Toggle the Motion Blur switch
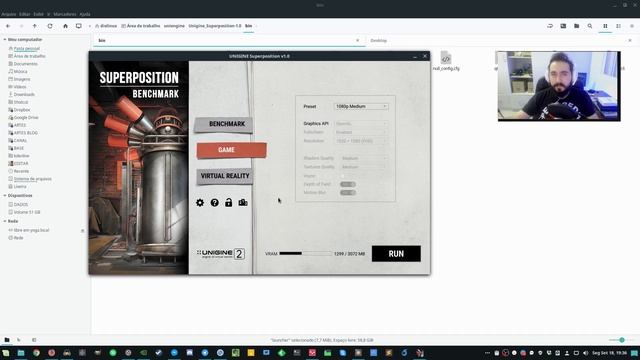This screenshot has height=360, width=640. click(348, 192)
